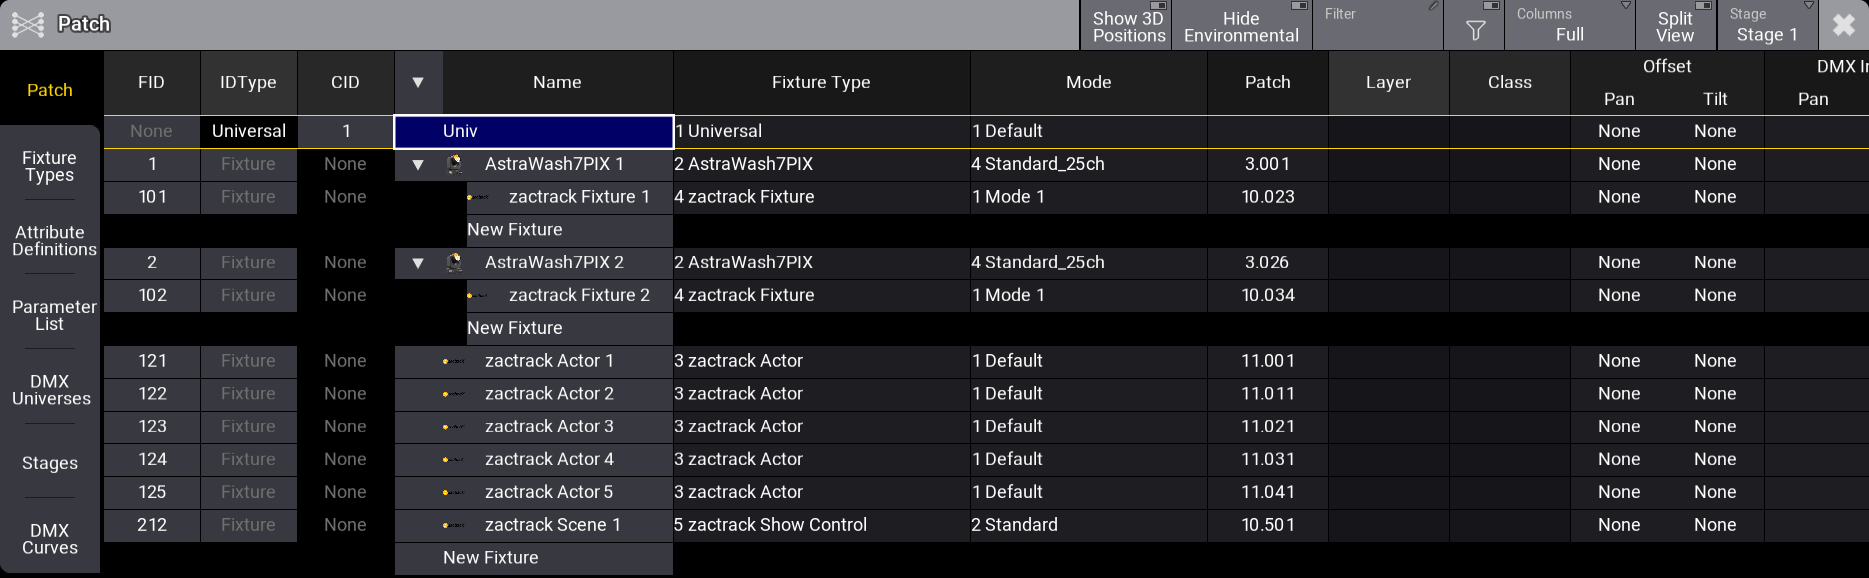
Task: Click the IDType column header
Action: (x=248, y=82)
